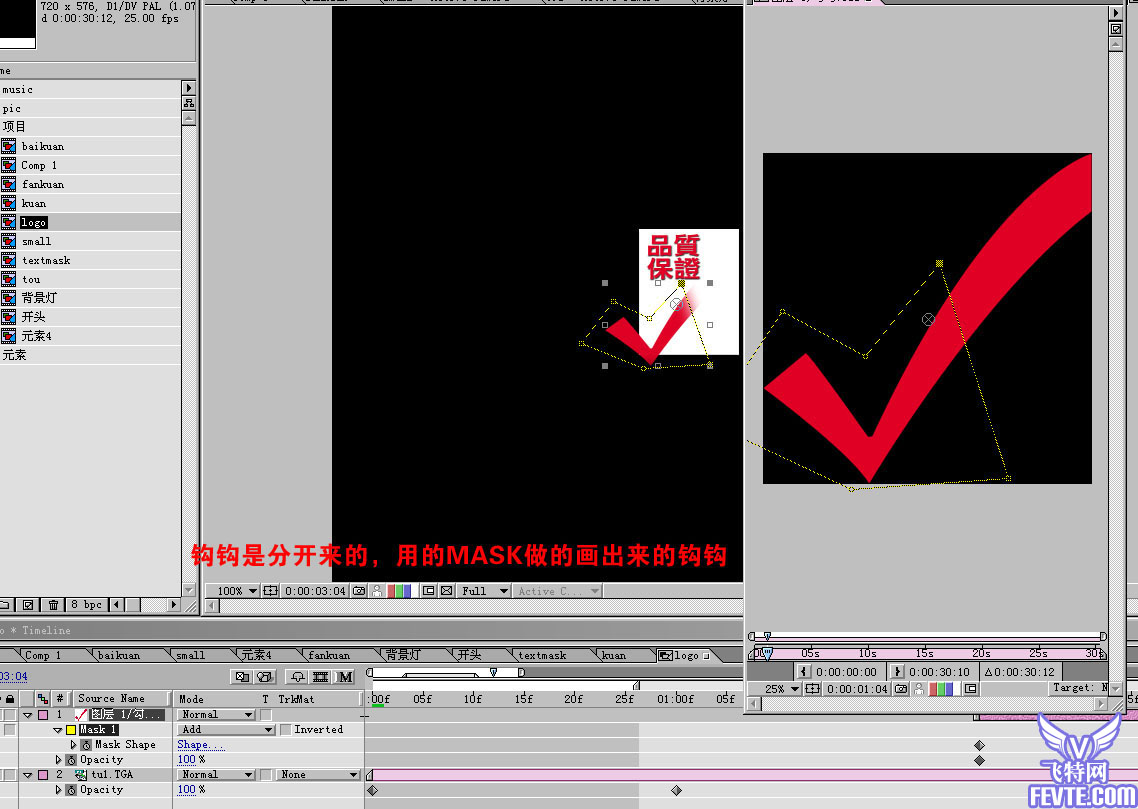
Task: Click the snapshot camera icon in the comp viewer
Action: click(359, 591)
